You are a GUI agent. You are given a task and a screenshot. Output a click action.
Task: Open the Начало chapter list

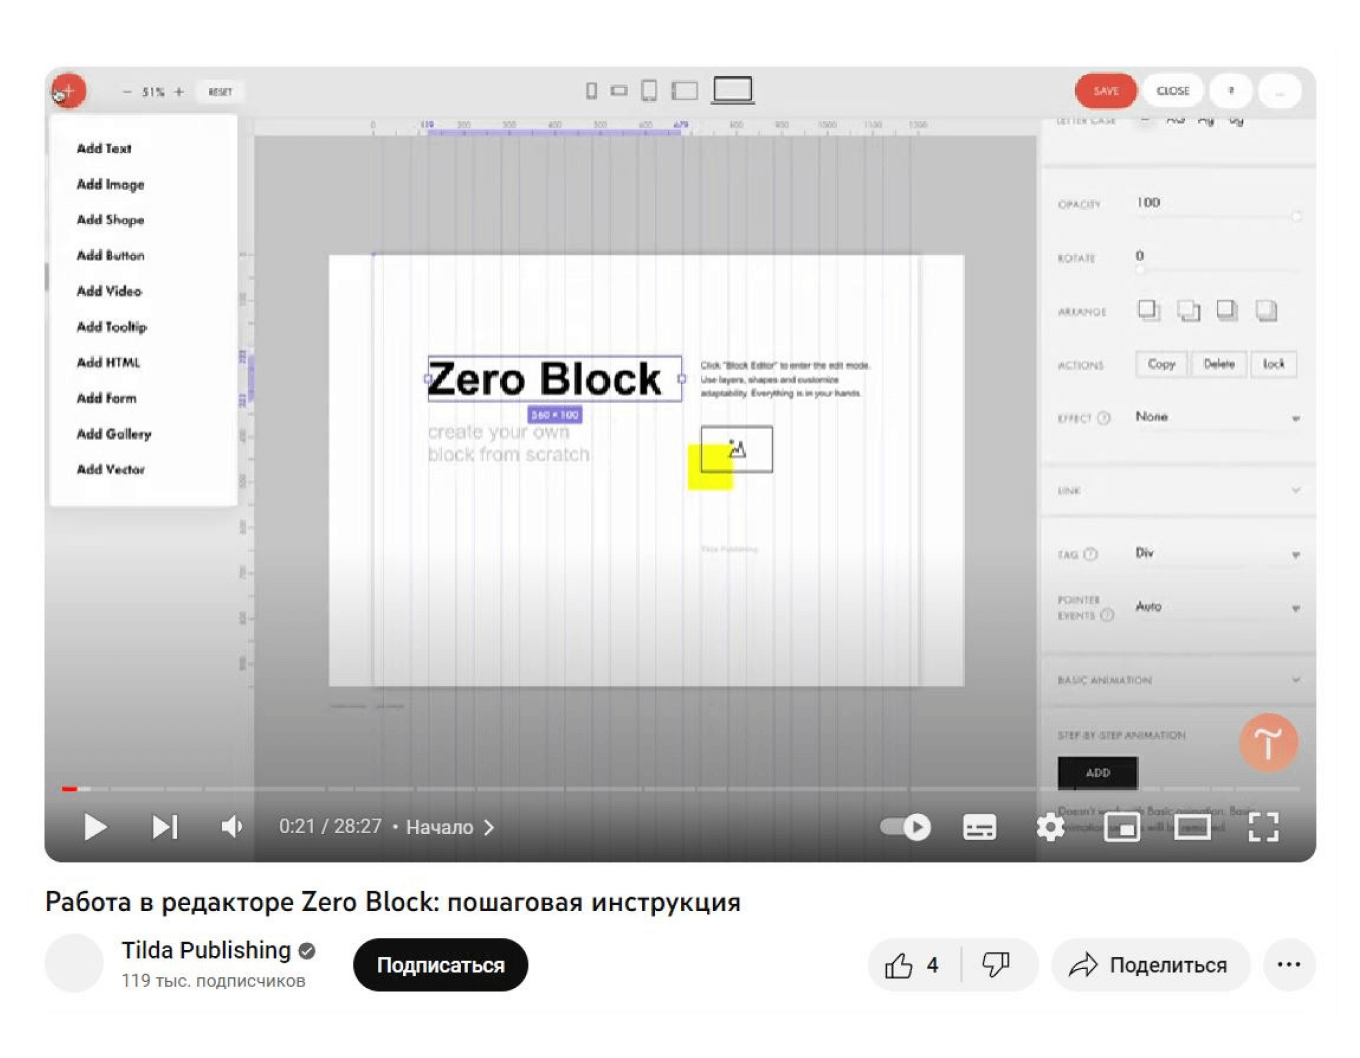coord(450,827)
